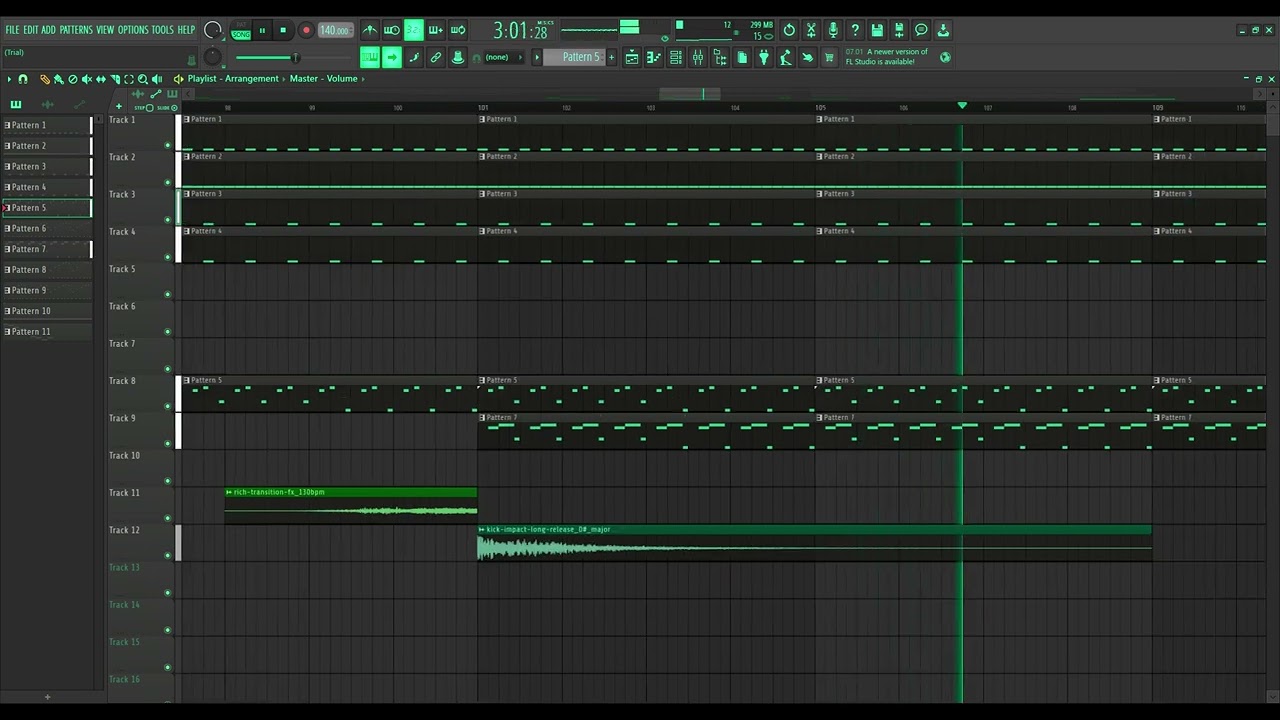Open the PATTERNS menu

click(x=76, y=30)
